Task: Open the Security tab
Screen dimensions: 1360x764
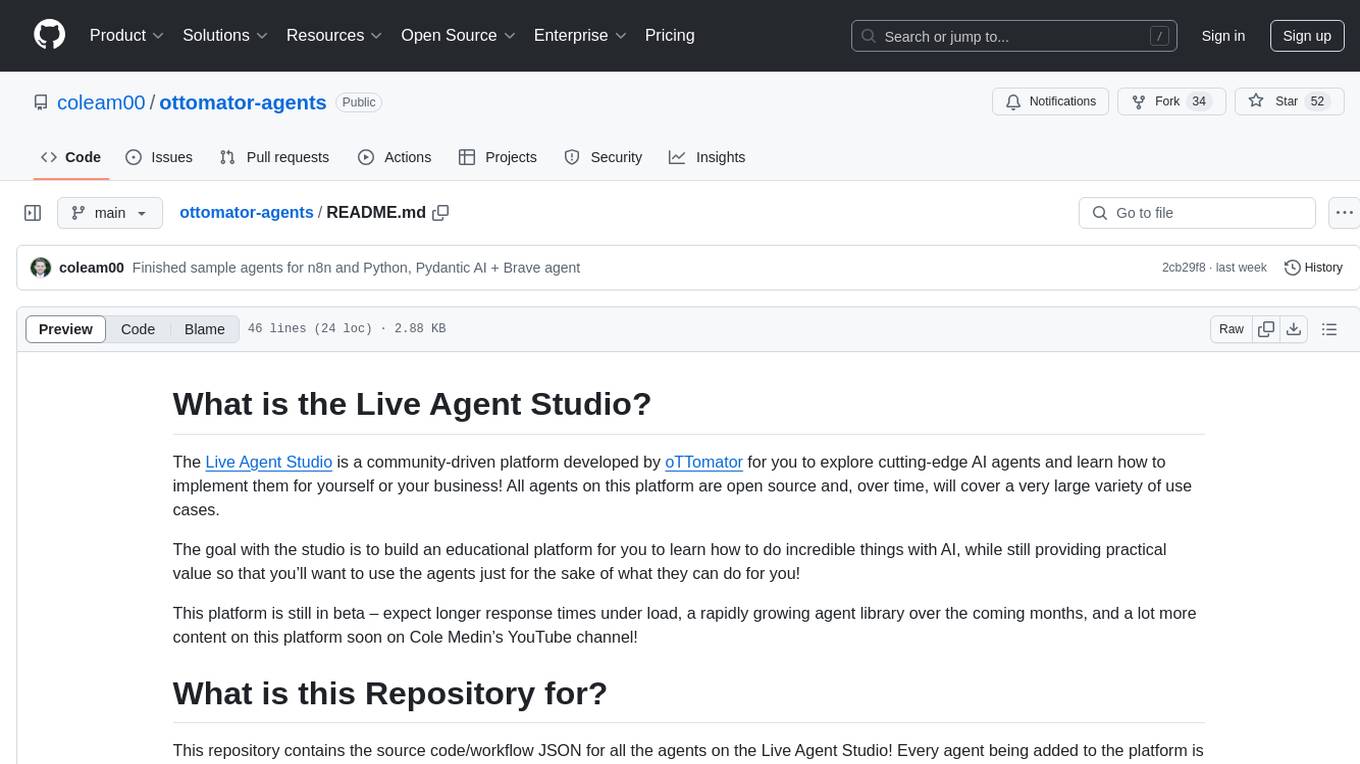Action: 603,157
